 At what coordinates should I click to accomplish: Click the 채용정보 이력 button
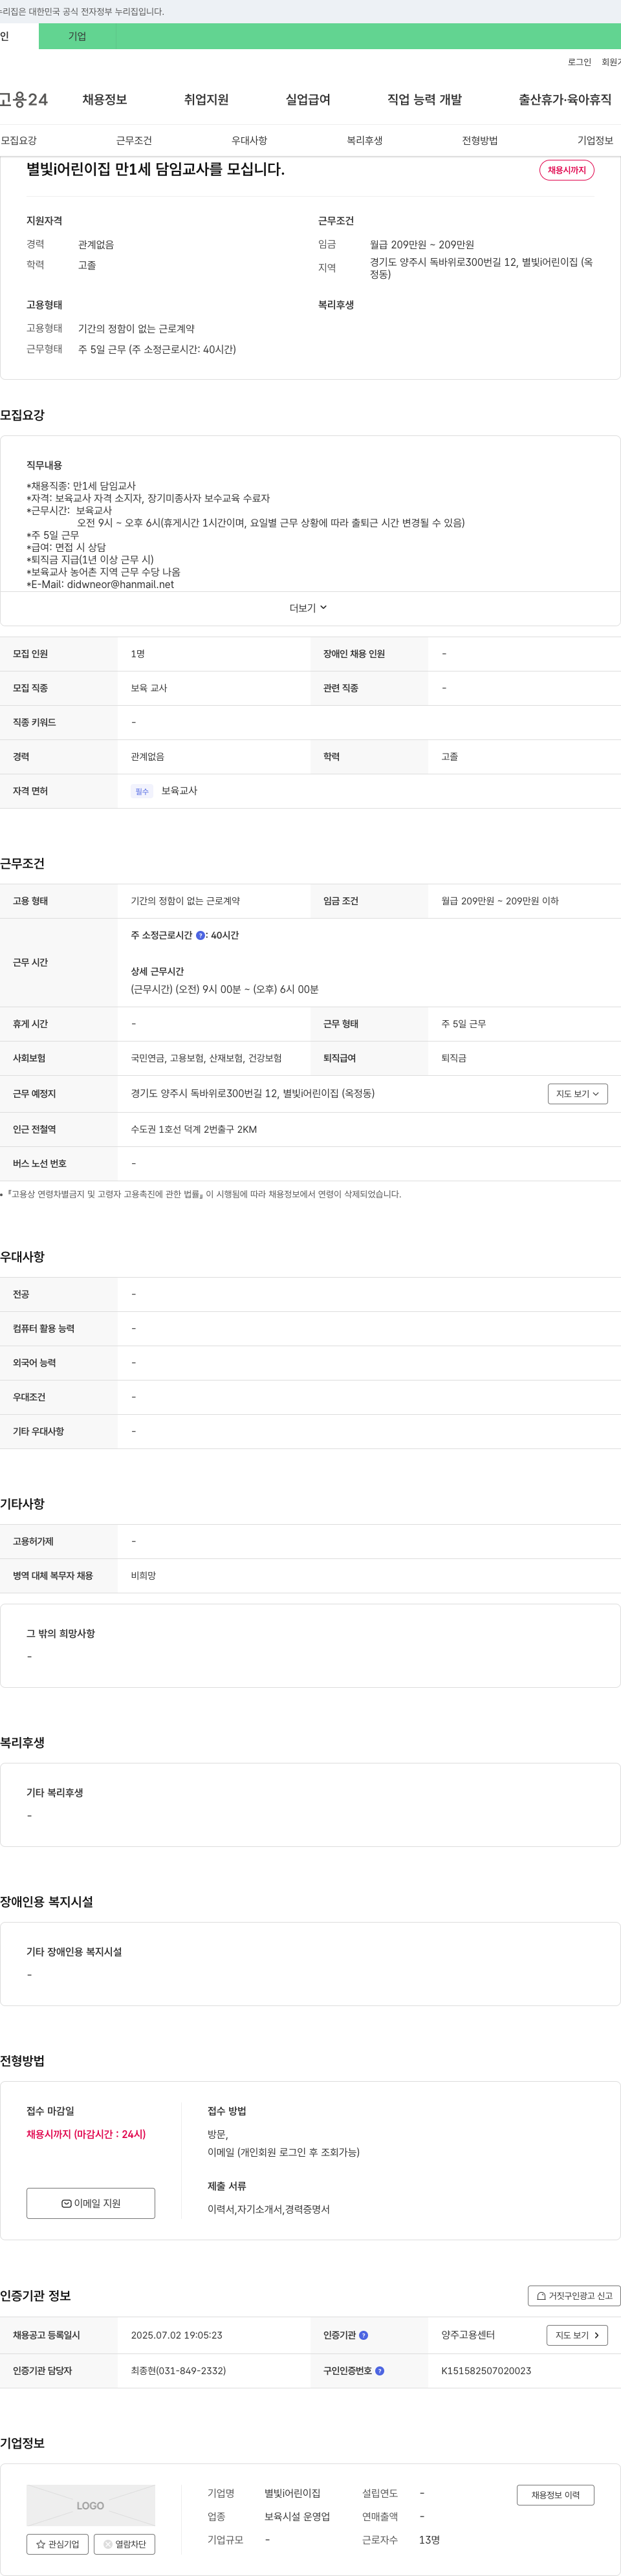555,2495
